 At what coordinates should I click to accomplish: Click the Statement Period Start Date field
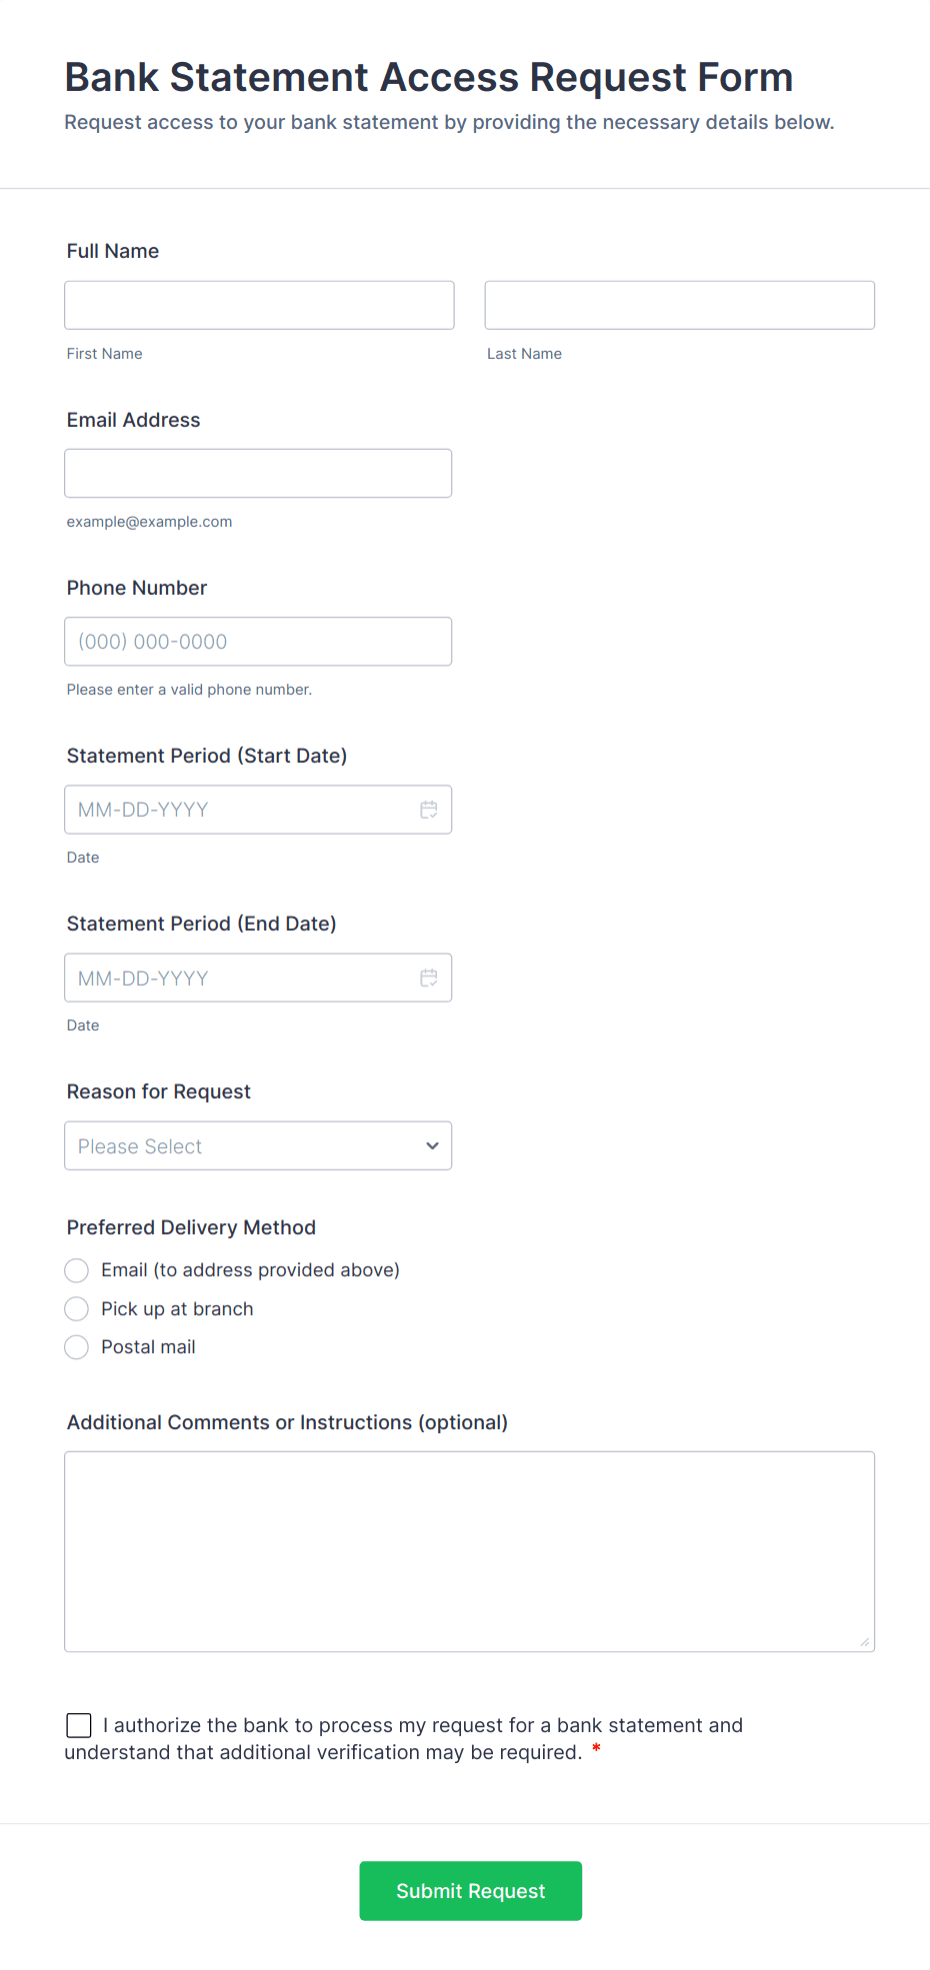pos(240,809)
